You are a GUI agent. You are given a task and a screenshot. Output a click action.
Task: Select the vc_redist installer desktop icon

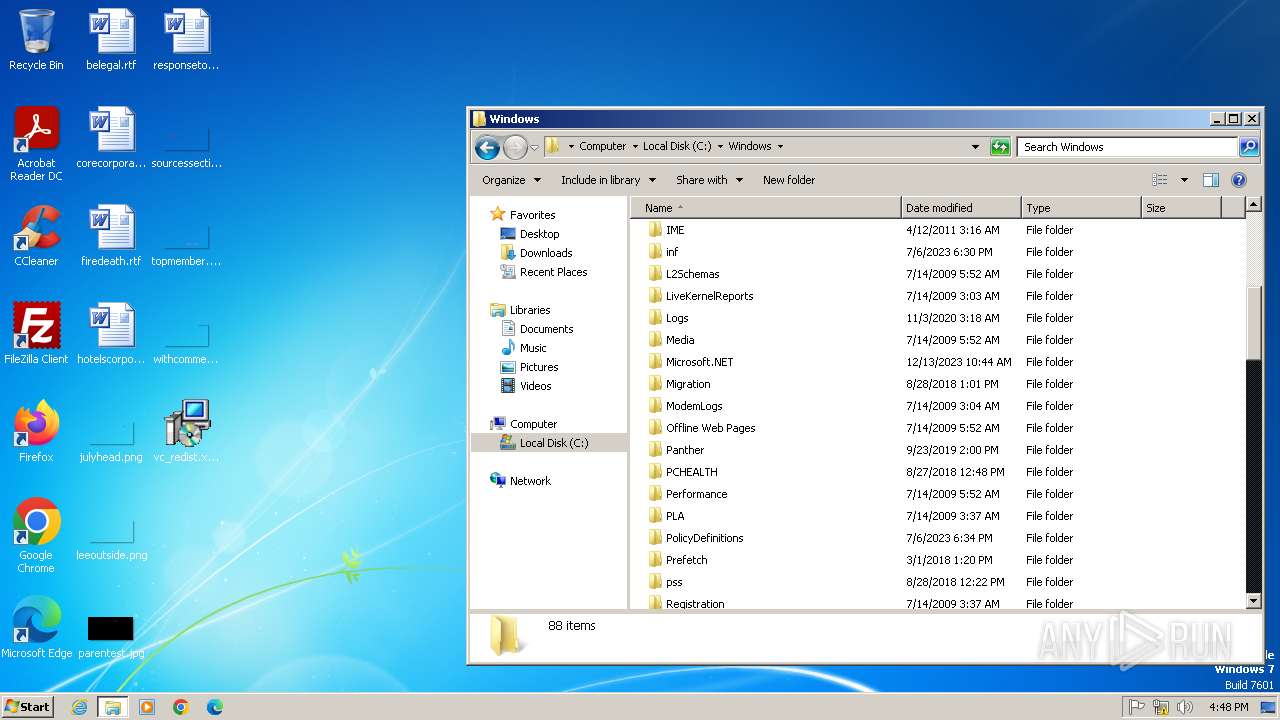[x=186, y=432]
